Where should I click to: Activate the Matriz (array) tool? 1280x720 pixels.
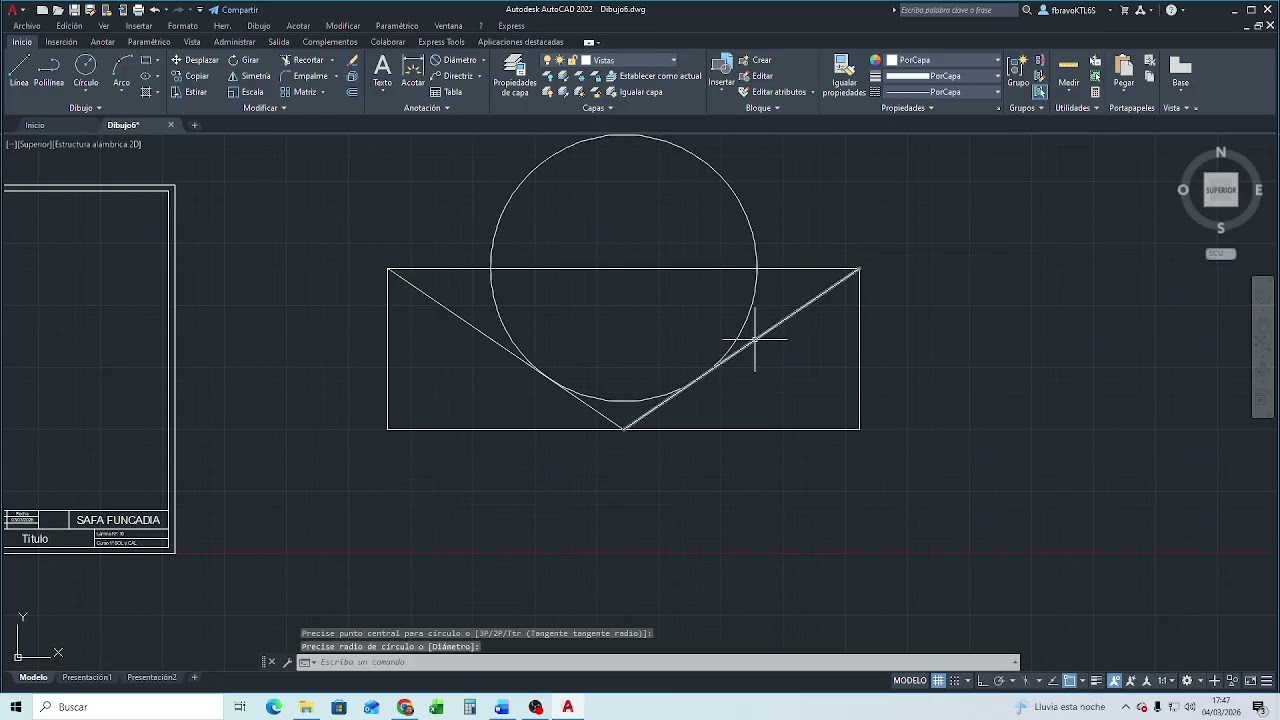click(298, 92)
